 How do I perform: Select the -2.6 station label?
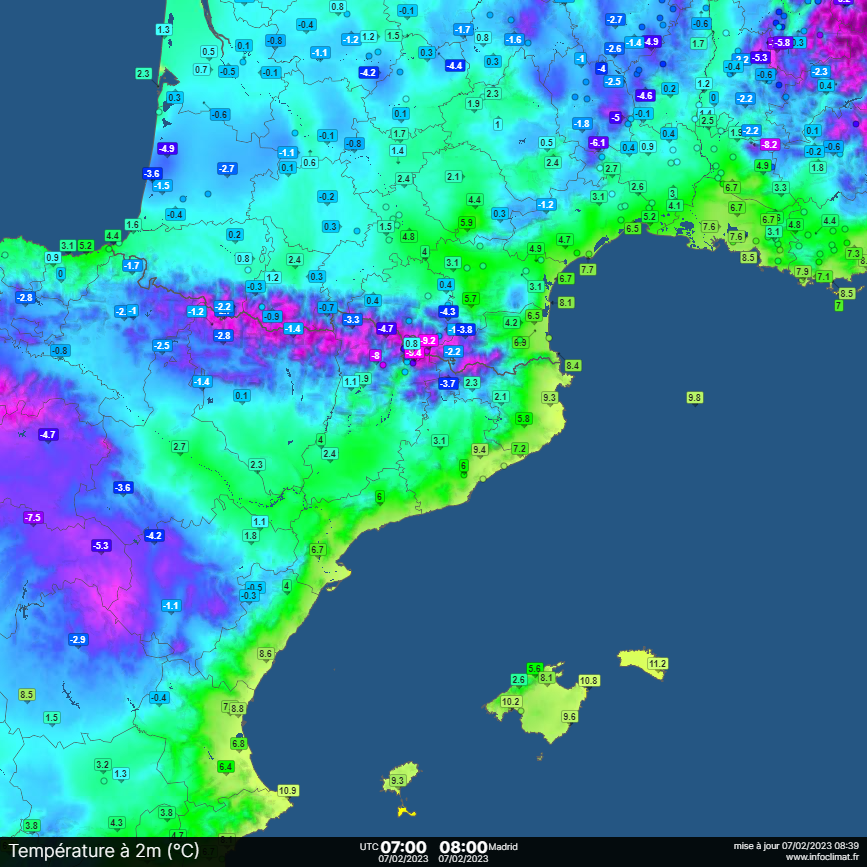(x=614, y=49)
